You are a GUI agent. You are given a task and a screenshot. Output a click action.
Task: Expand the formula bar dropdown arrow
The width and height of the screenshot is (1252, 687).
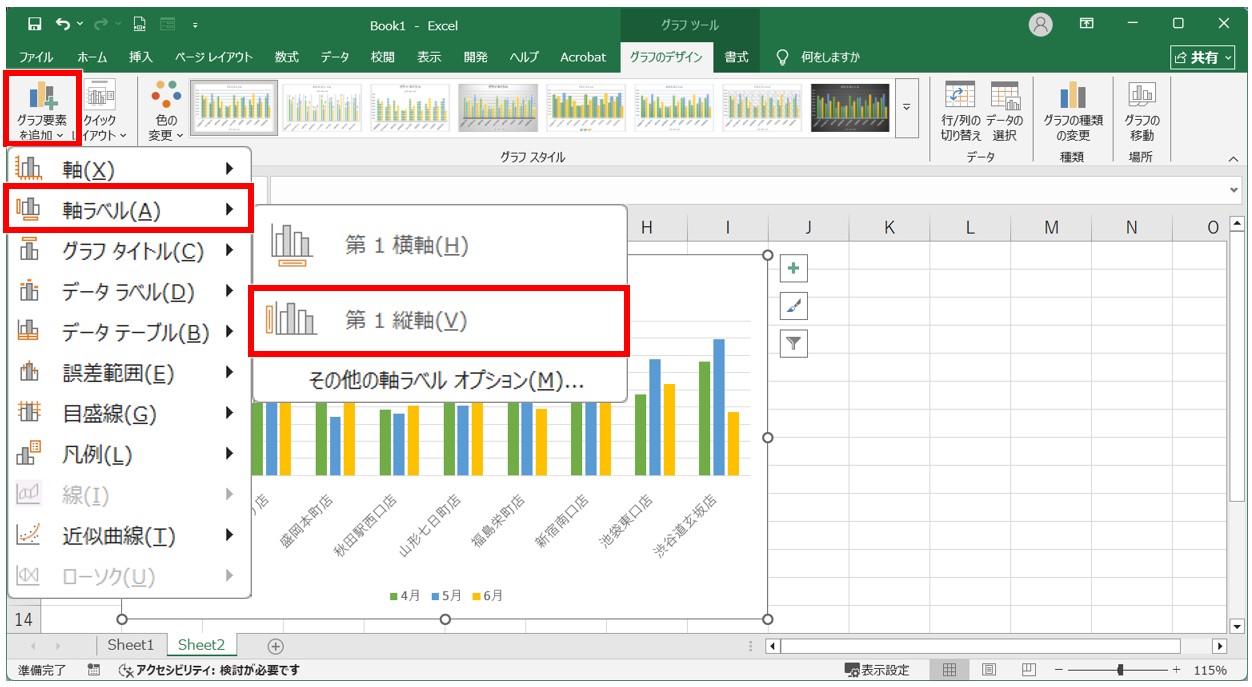(1233, 191)
